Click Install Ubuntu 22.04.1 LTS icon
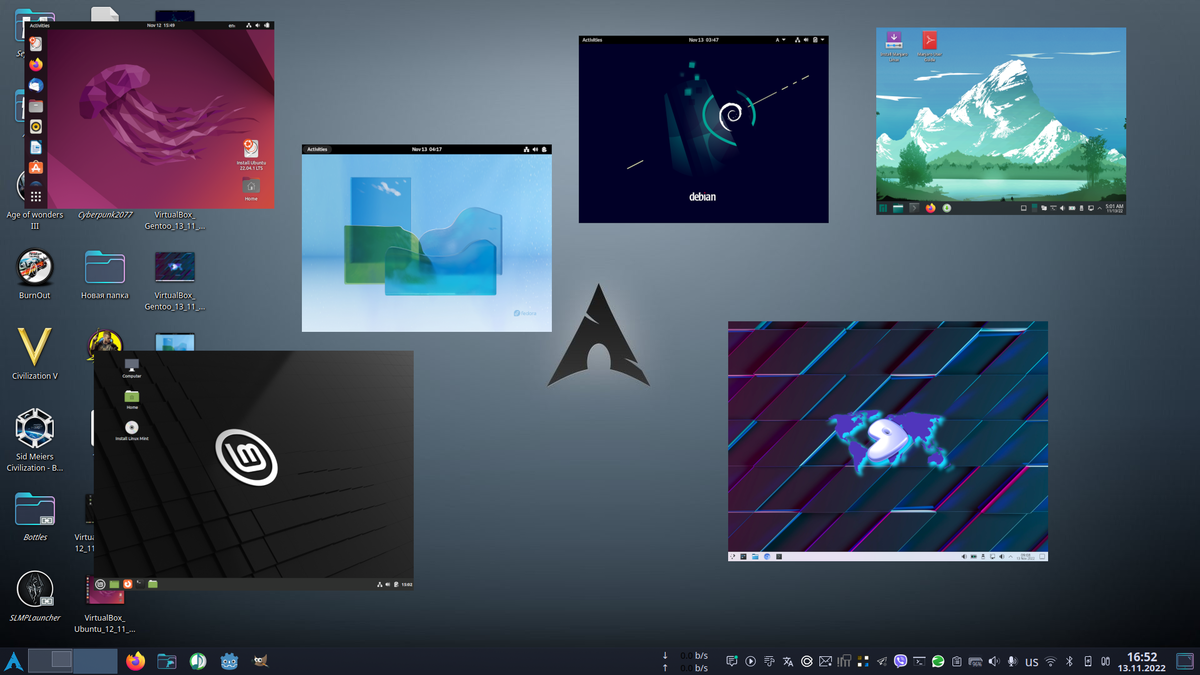 251,155
